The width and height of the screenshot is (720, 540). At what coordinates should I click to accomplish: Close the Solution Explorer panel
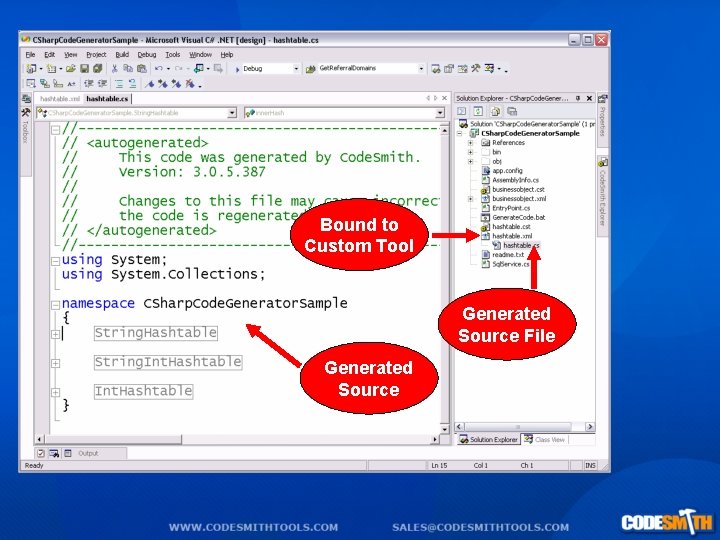(x=590, y=98)
